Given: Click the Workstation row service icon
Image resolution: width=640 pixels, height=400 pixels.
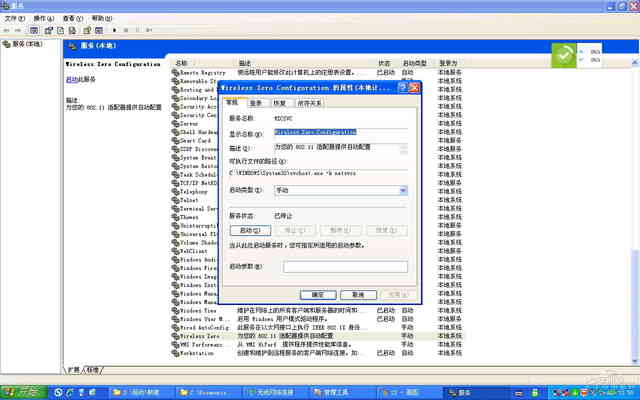Looking at the screenshot, I should point(176,353).
